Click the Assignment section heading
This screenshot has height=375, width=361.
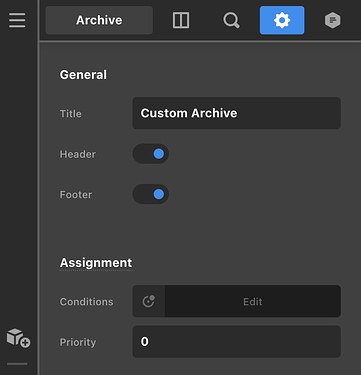click(96, 263)
